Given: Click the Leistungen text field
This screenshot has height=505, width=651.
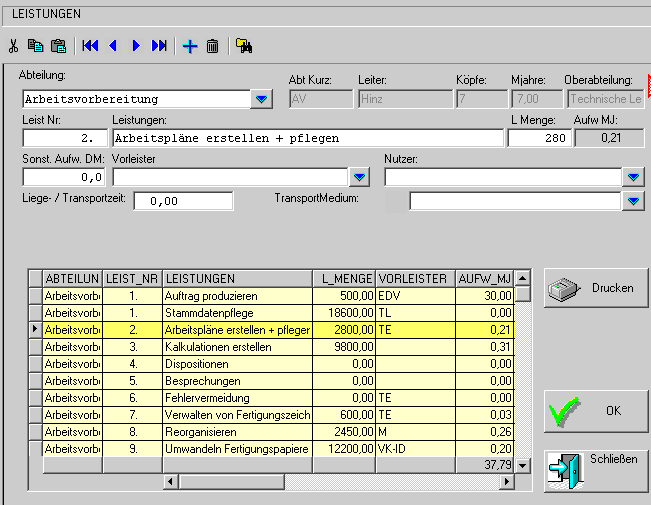Looking at the screenshot, I should pos(308,138).
